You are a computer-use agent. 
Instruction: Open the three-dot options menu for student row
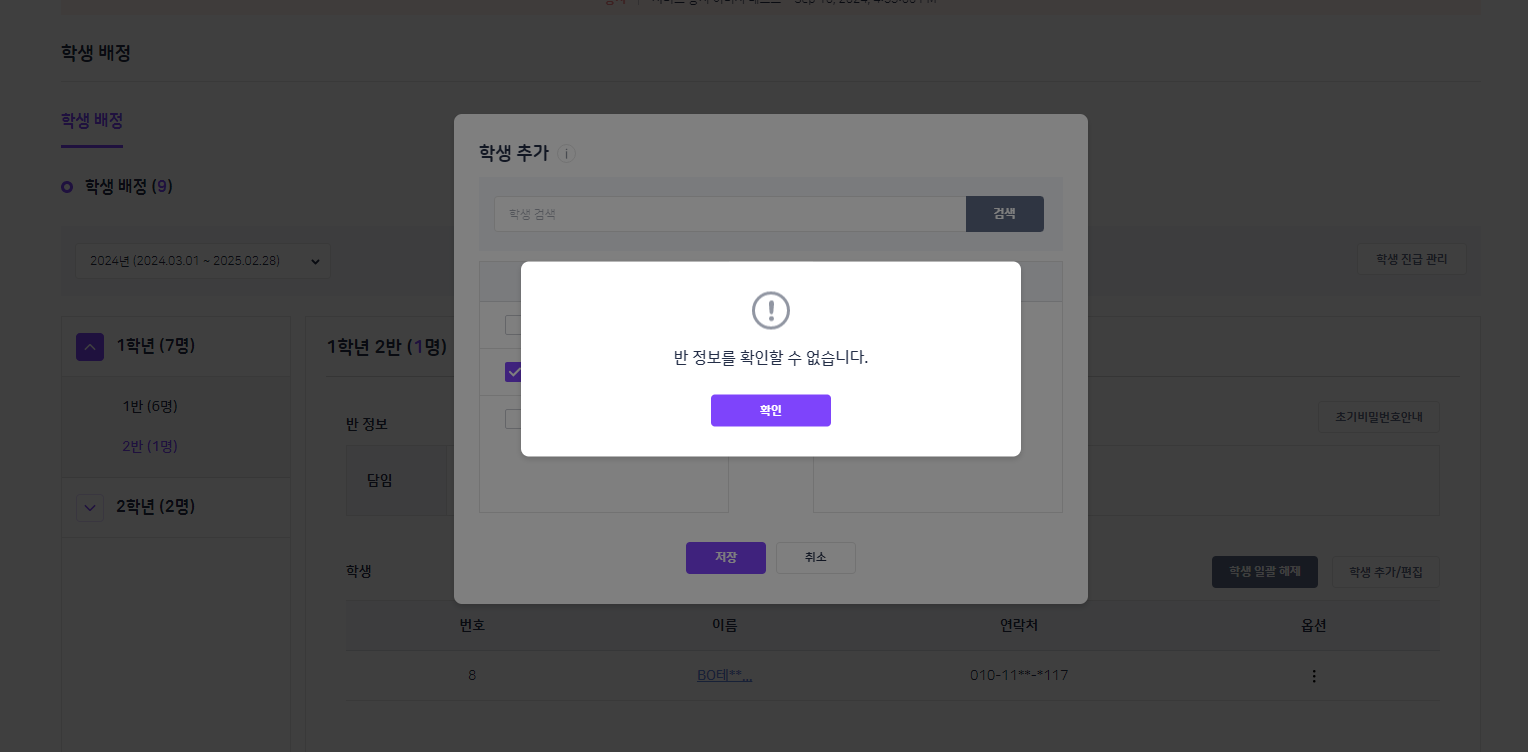[1314, 676]
